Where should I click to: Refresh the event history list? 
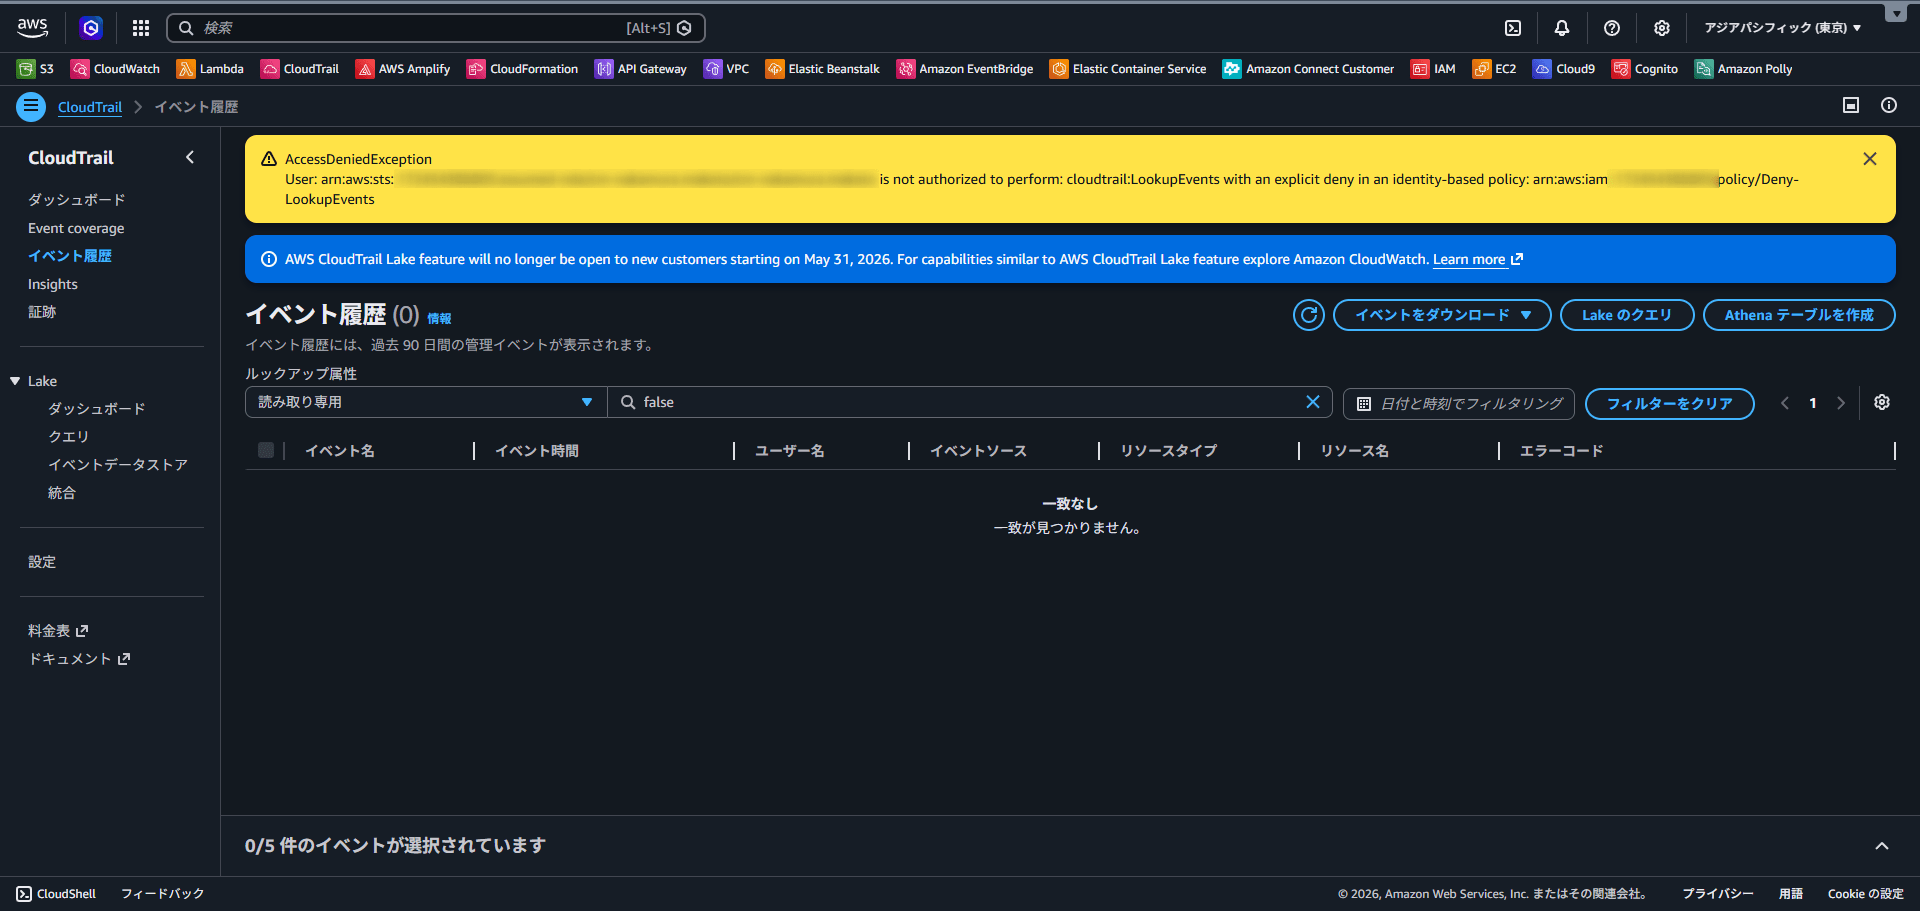(x=1309, y=315)
